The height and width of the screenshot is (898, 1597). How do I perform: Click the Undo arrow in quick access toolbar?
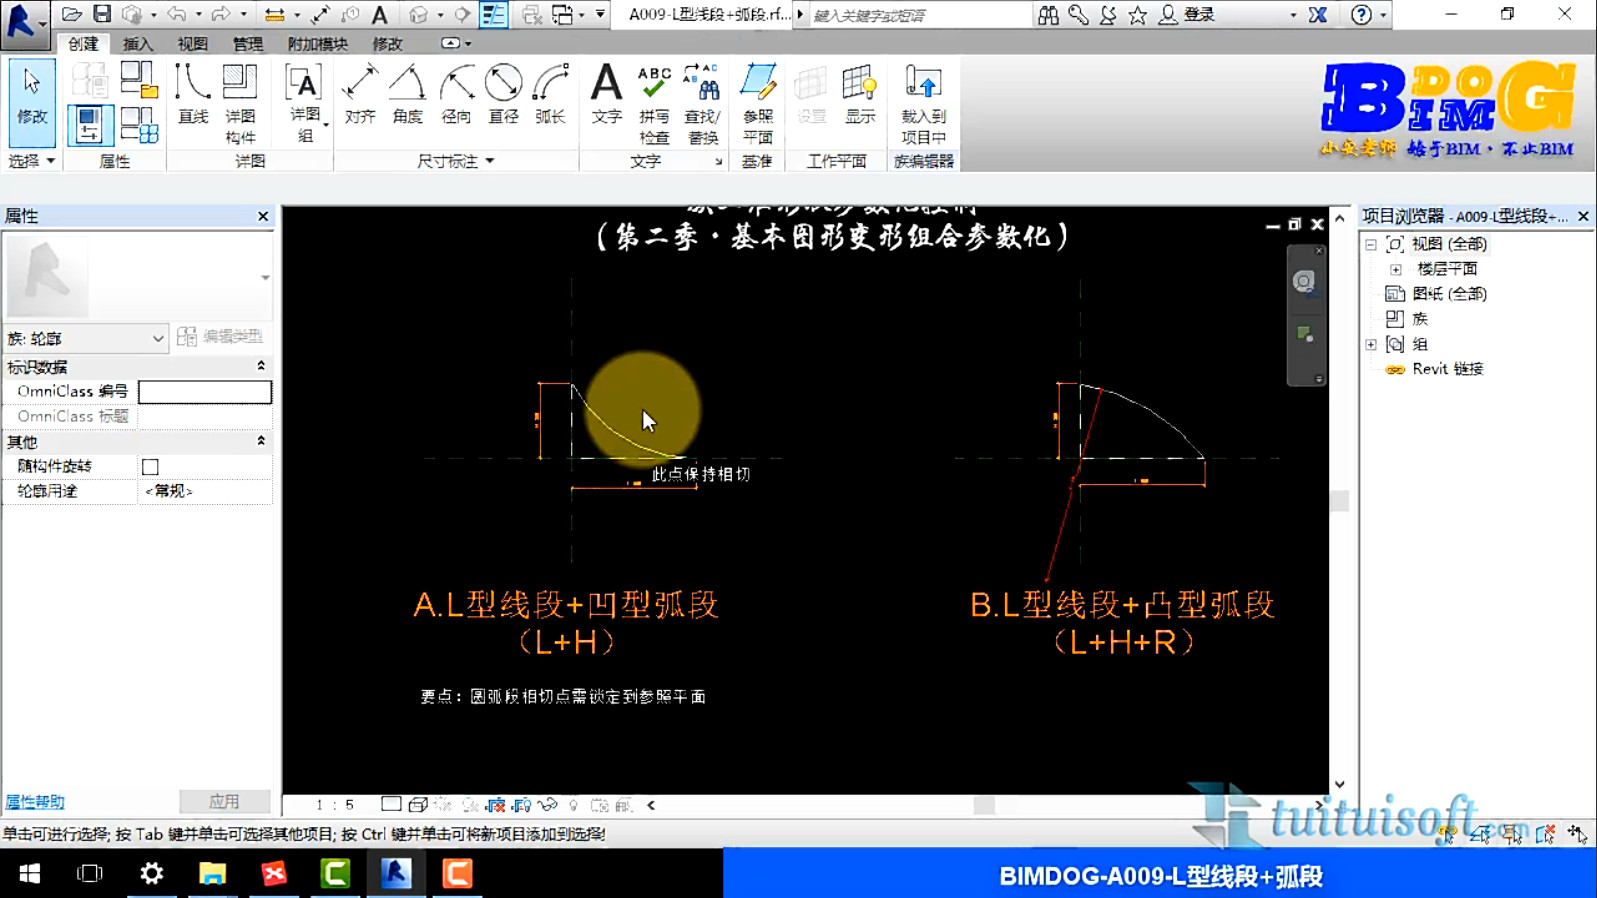click(x=176, y=14)
